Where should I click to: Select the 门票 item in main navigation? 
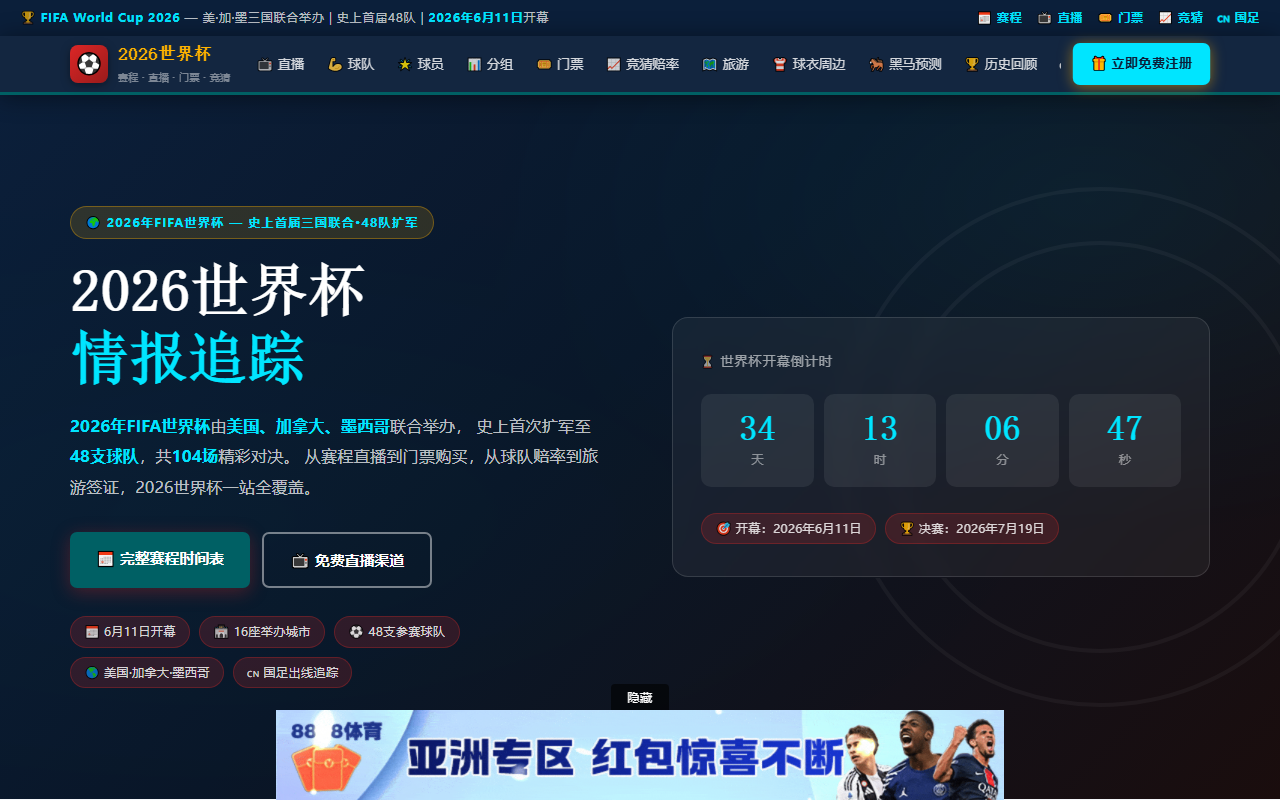[x=560, y=64]
